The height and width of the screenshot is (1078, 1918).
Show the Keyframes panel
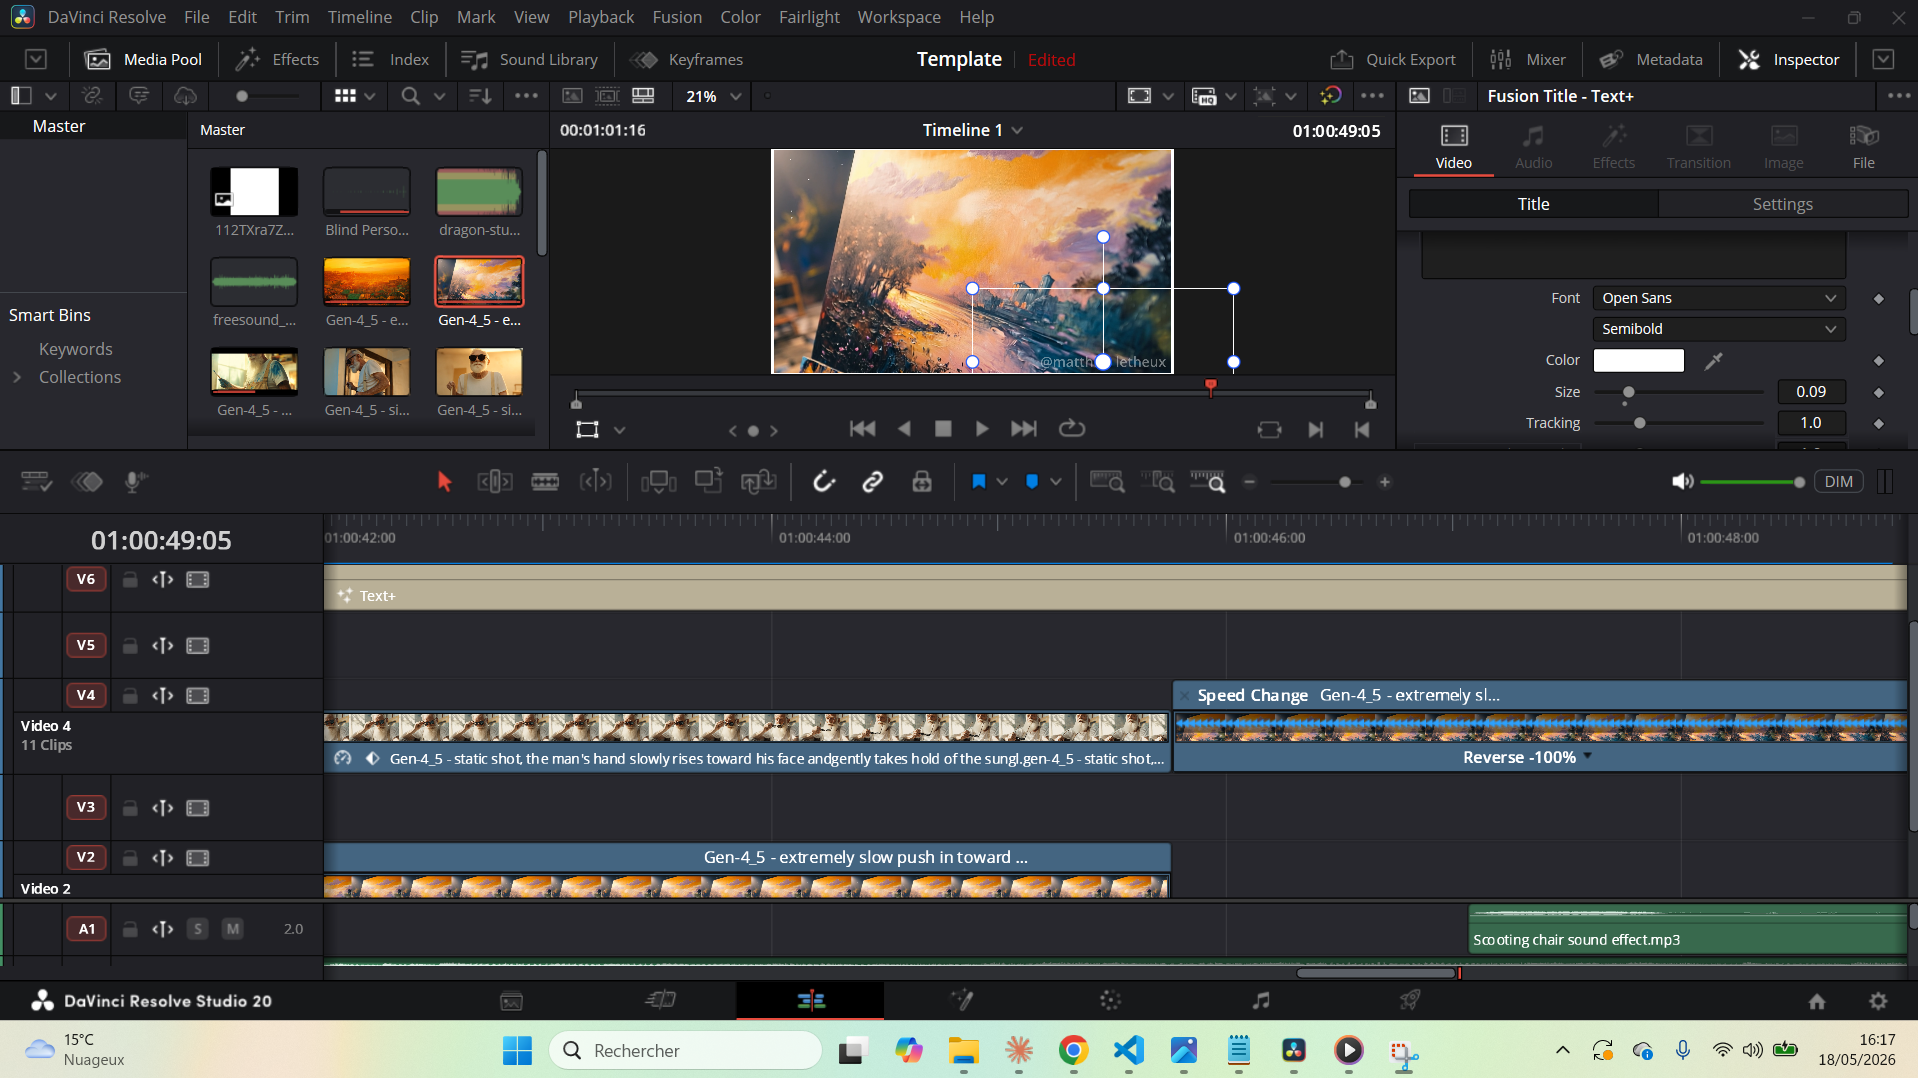click(687, 59)
